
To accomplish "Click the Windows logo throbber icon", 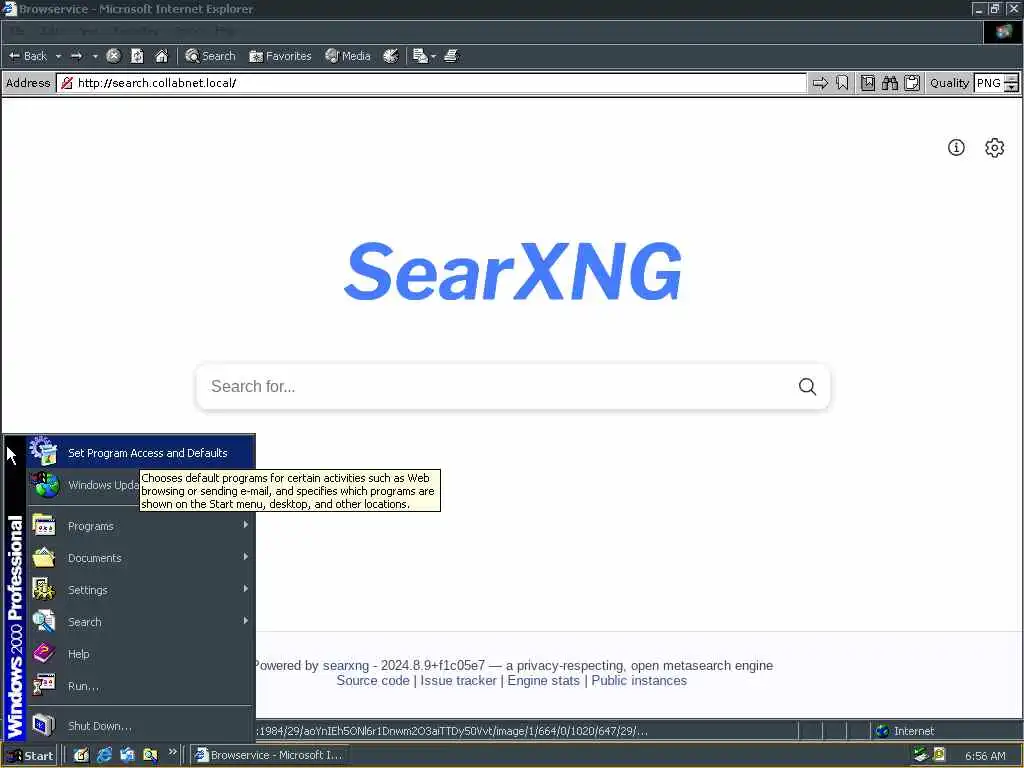I will pyautogui.click(x=1002, y=31).
